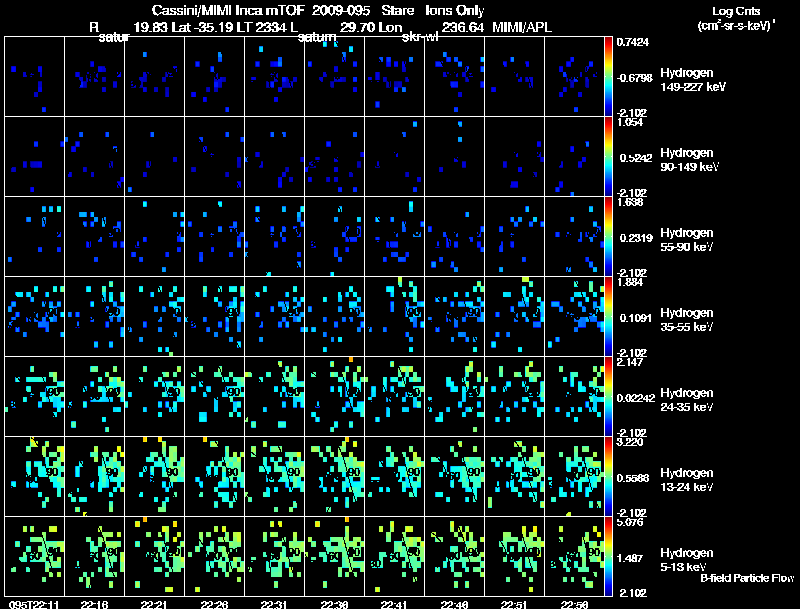This screenshot has width=800, height=609.
Task: Click the 29.70 L value
Action: pos(357,27)
